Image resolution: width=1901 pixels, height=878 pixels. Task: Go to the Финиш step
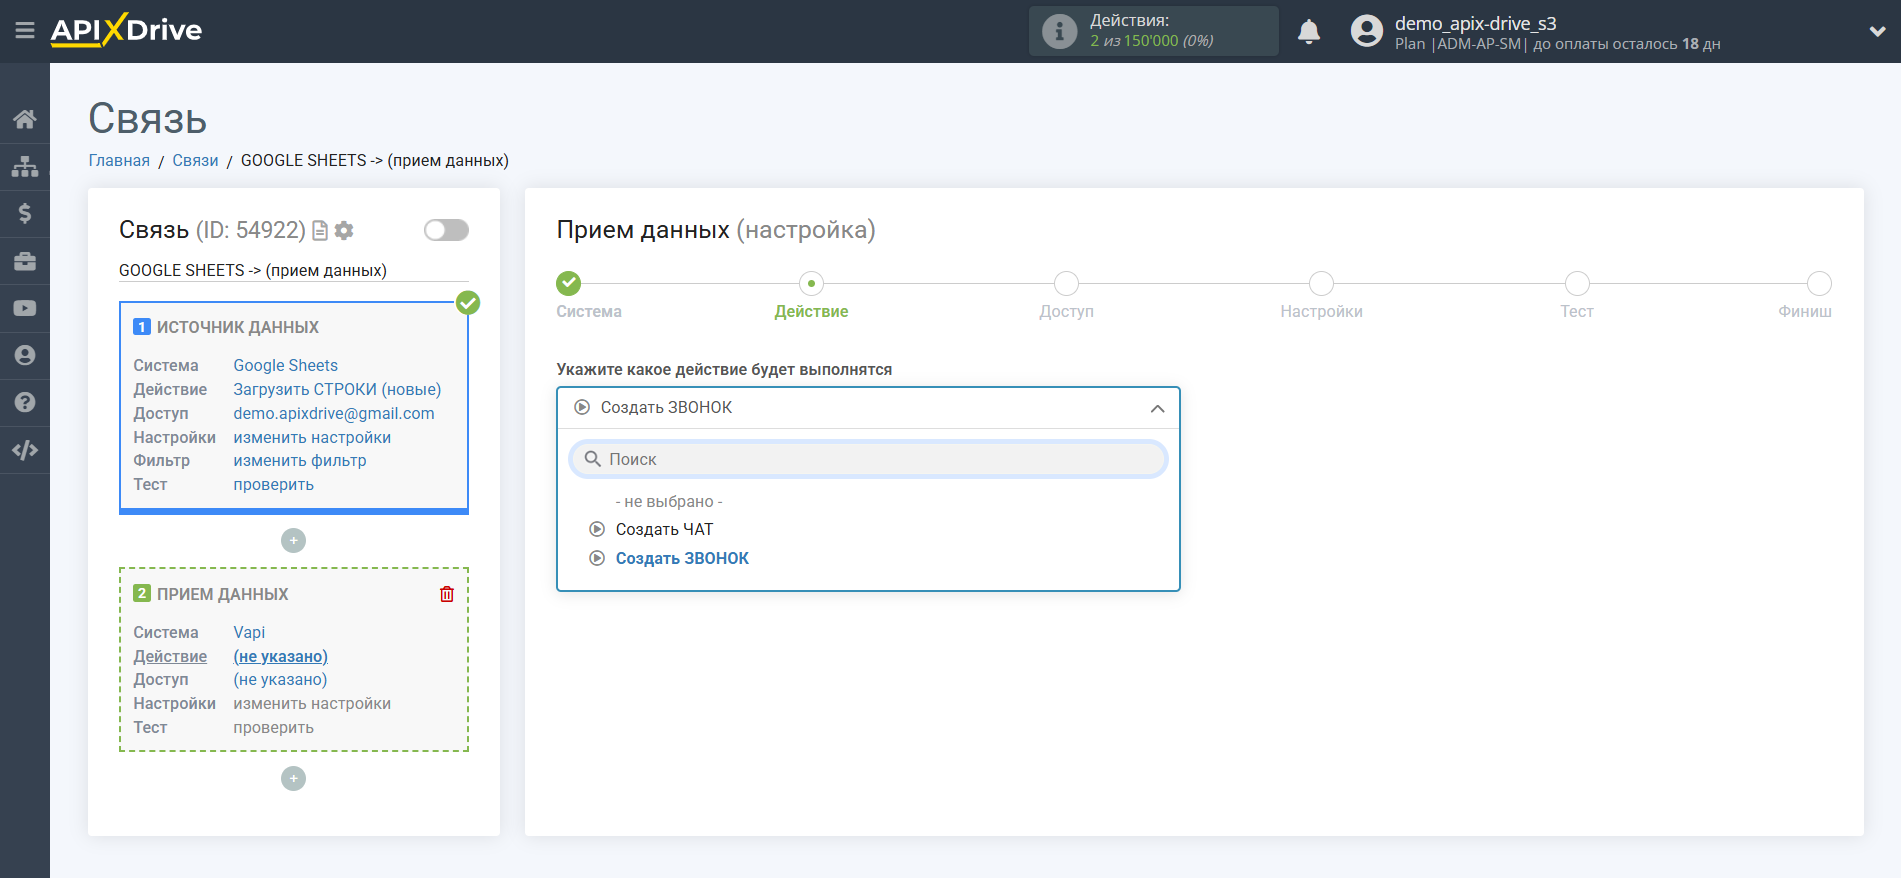click(x=1819, y=284)
